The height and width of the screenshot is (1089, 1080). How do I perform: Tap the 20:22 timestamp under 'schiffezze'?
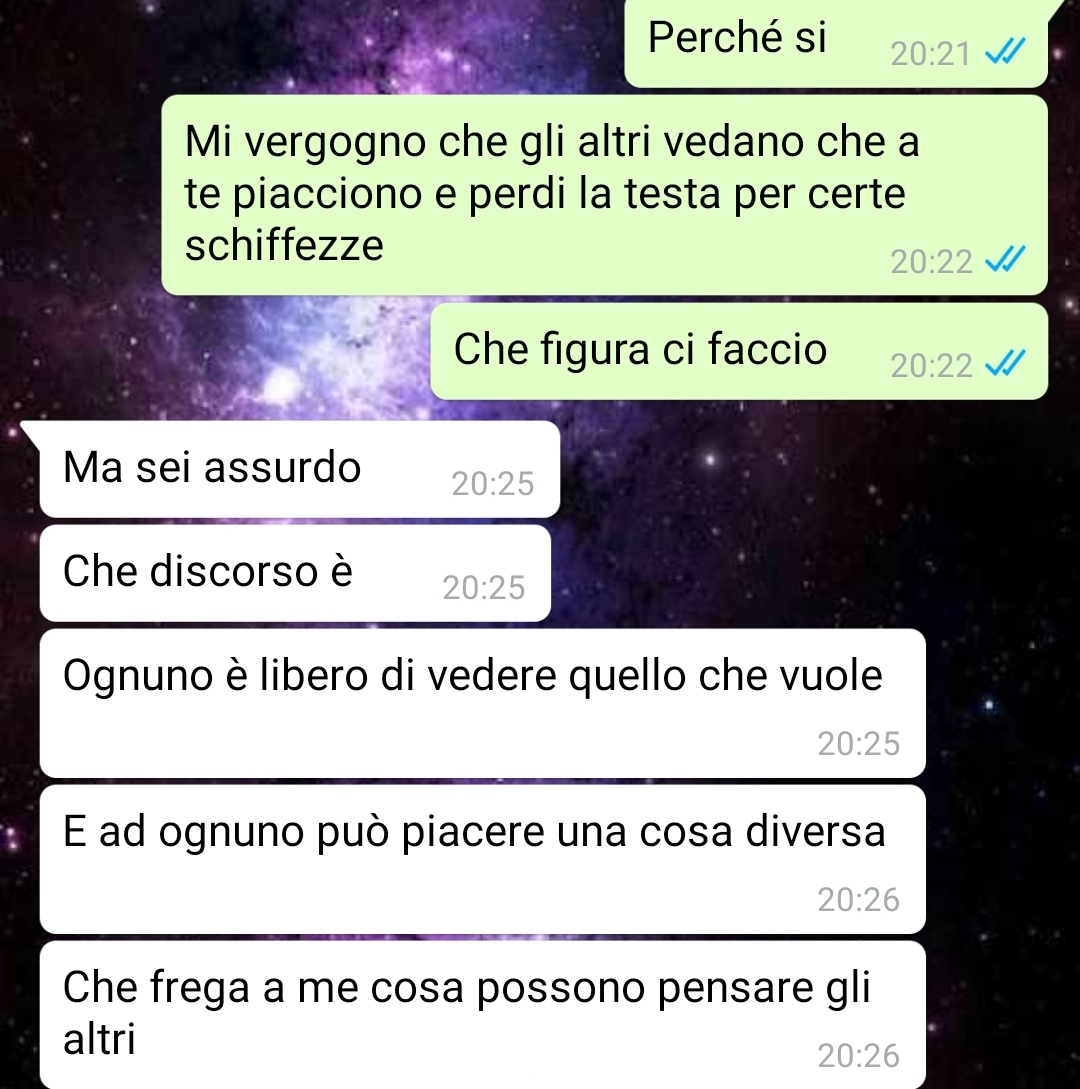tap(931, 262)
